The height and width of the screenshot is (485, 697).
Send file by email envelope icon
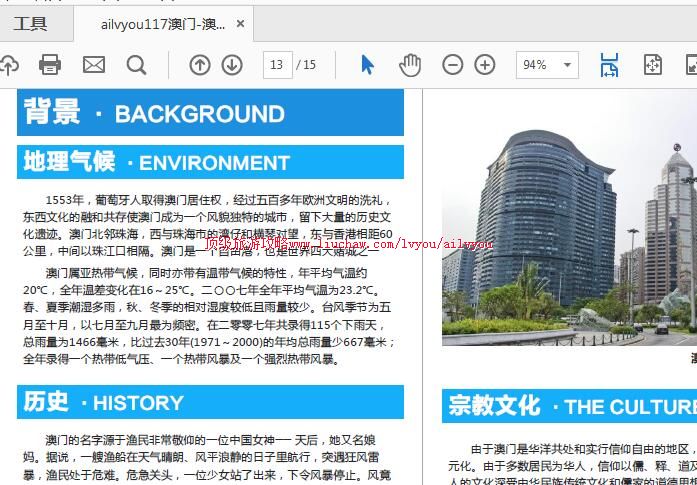click(x=93, y=65)
